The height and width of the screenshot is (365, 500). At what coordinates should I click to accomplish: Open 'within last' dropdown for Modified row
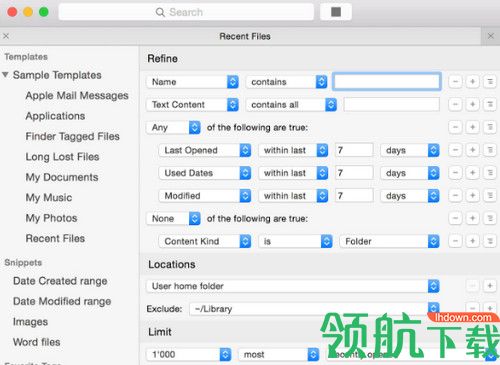pyautogui.click(x=293, y=196)
